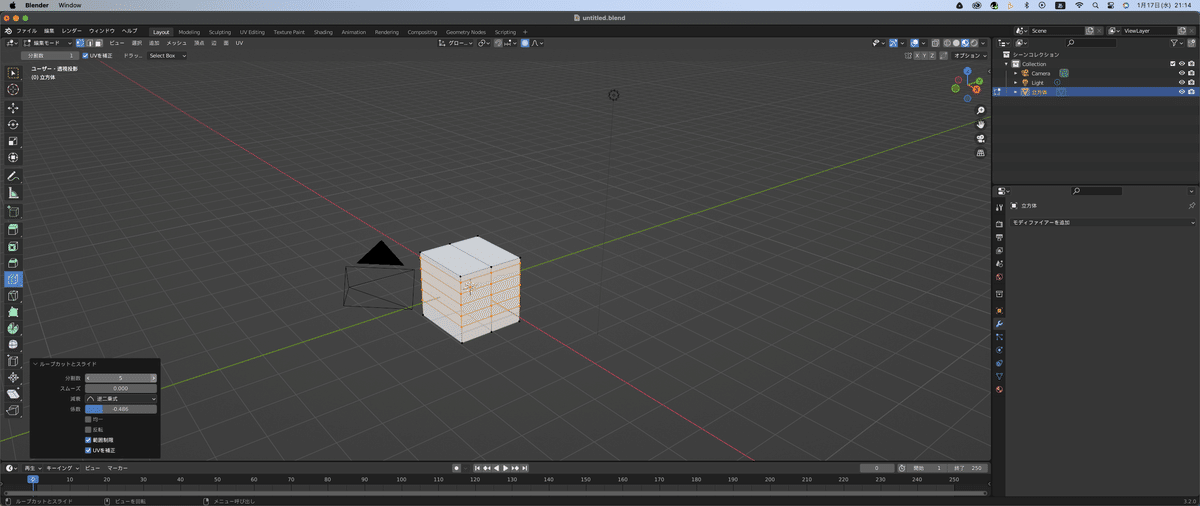Image resolution: width=1200 pixels, height=506 pixels.
Task: Click 分割数 field showing 5
Action: click(x=121, y=378)
